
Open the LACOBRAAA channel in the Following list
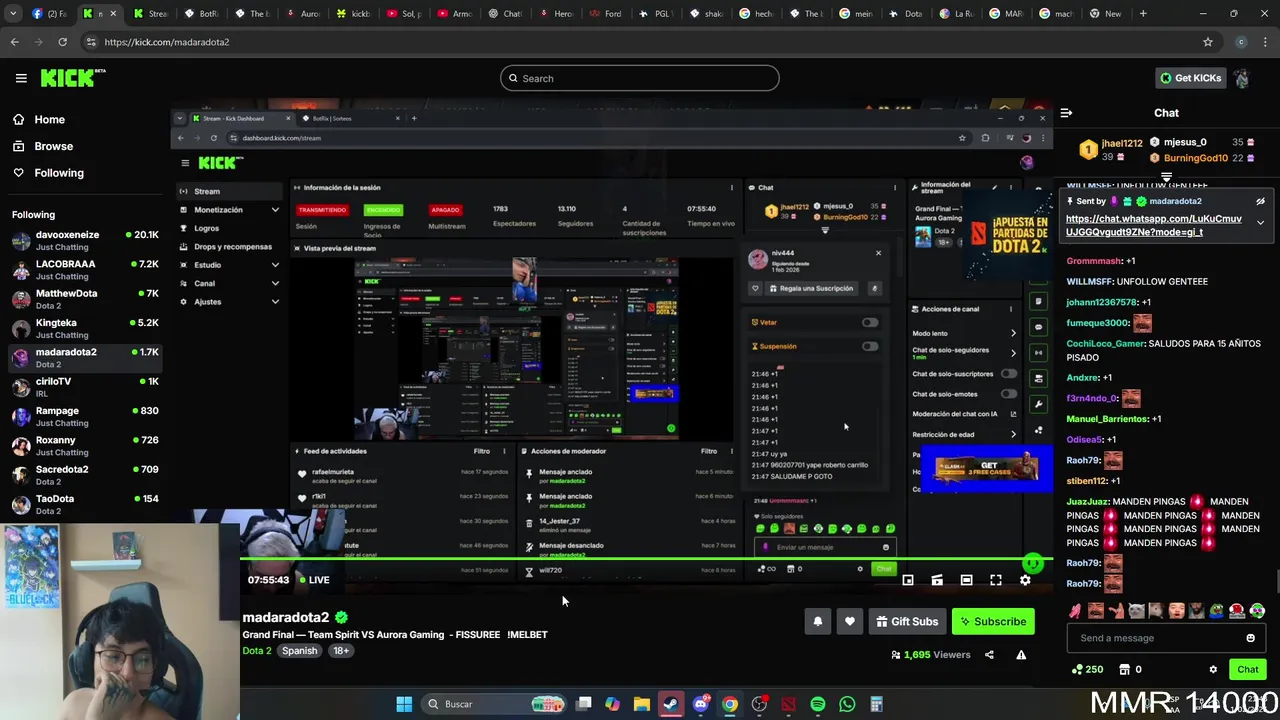85,270
